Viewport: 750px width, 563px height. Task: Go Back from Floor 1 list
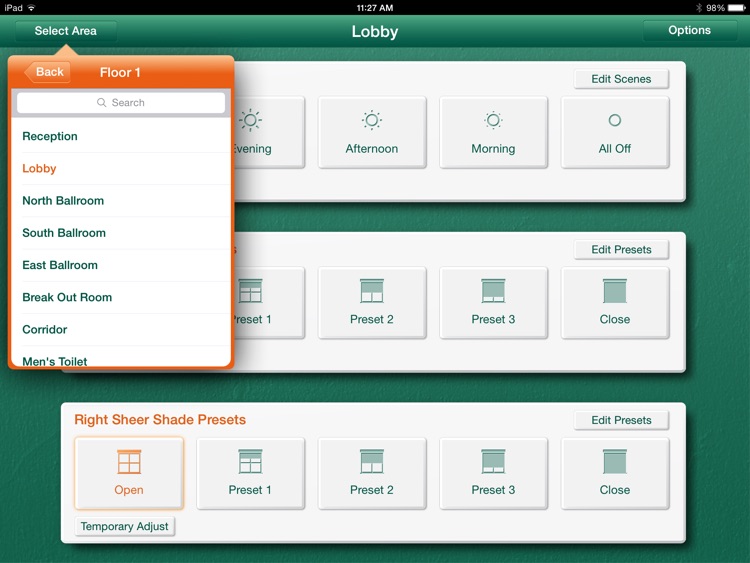[x=48, y=72]
